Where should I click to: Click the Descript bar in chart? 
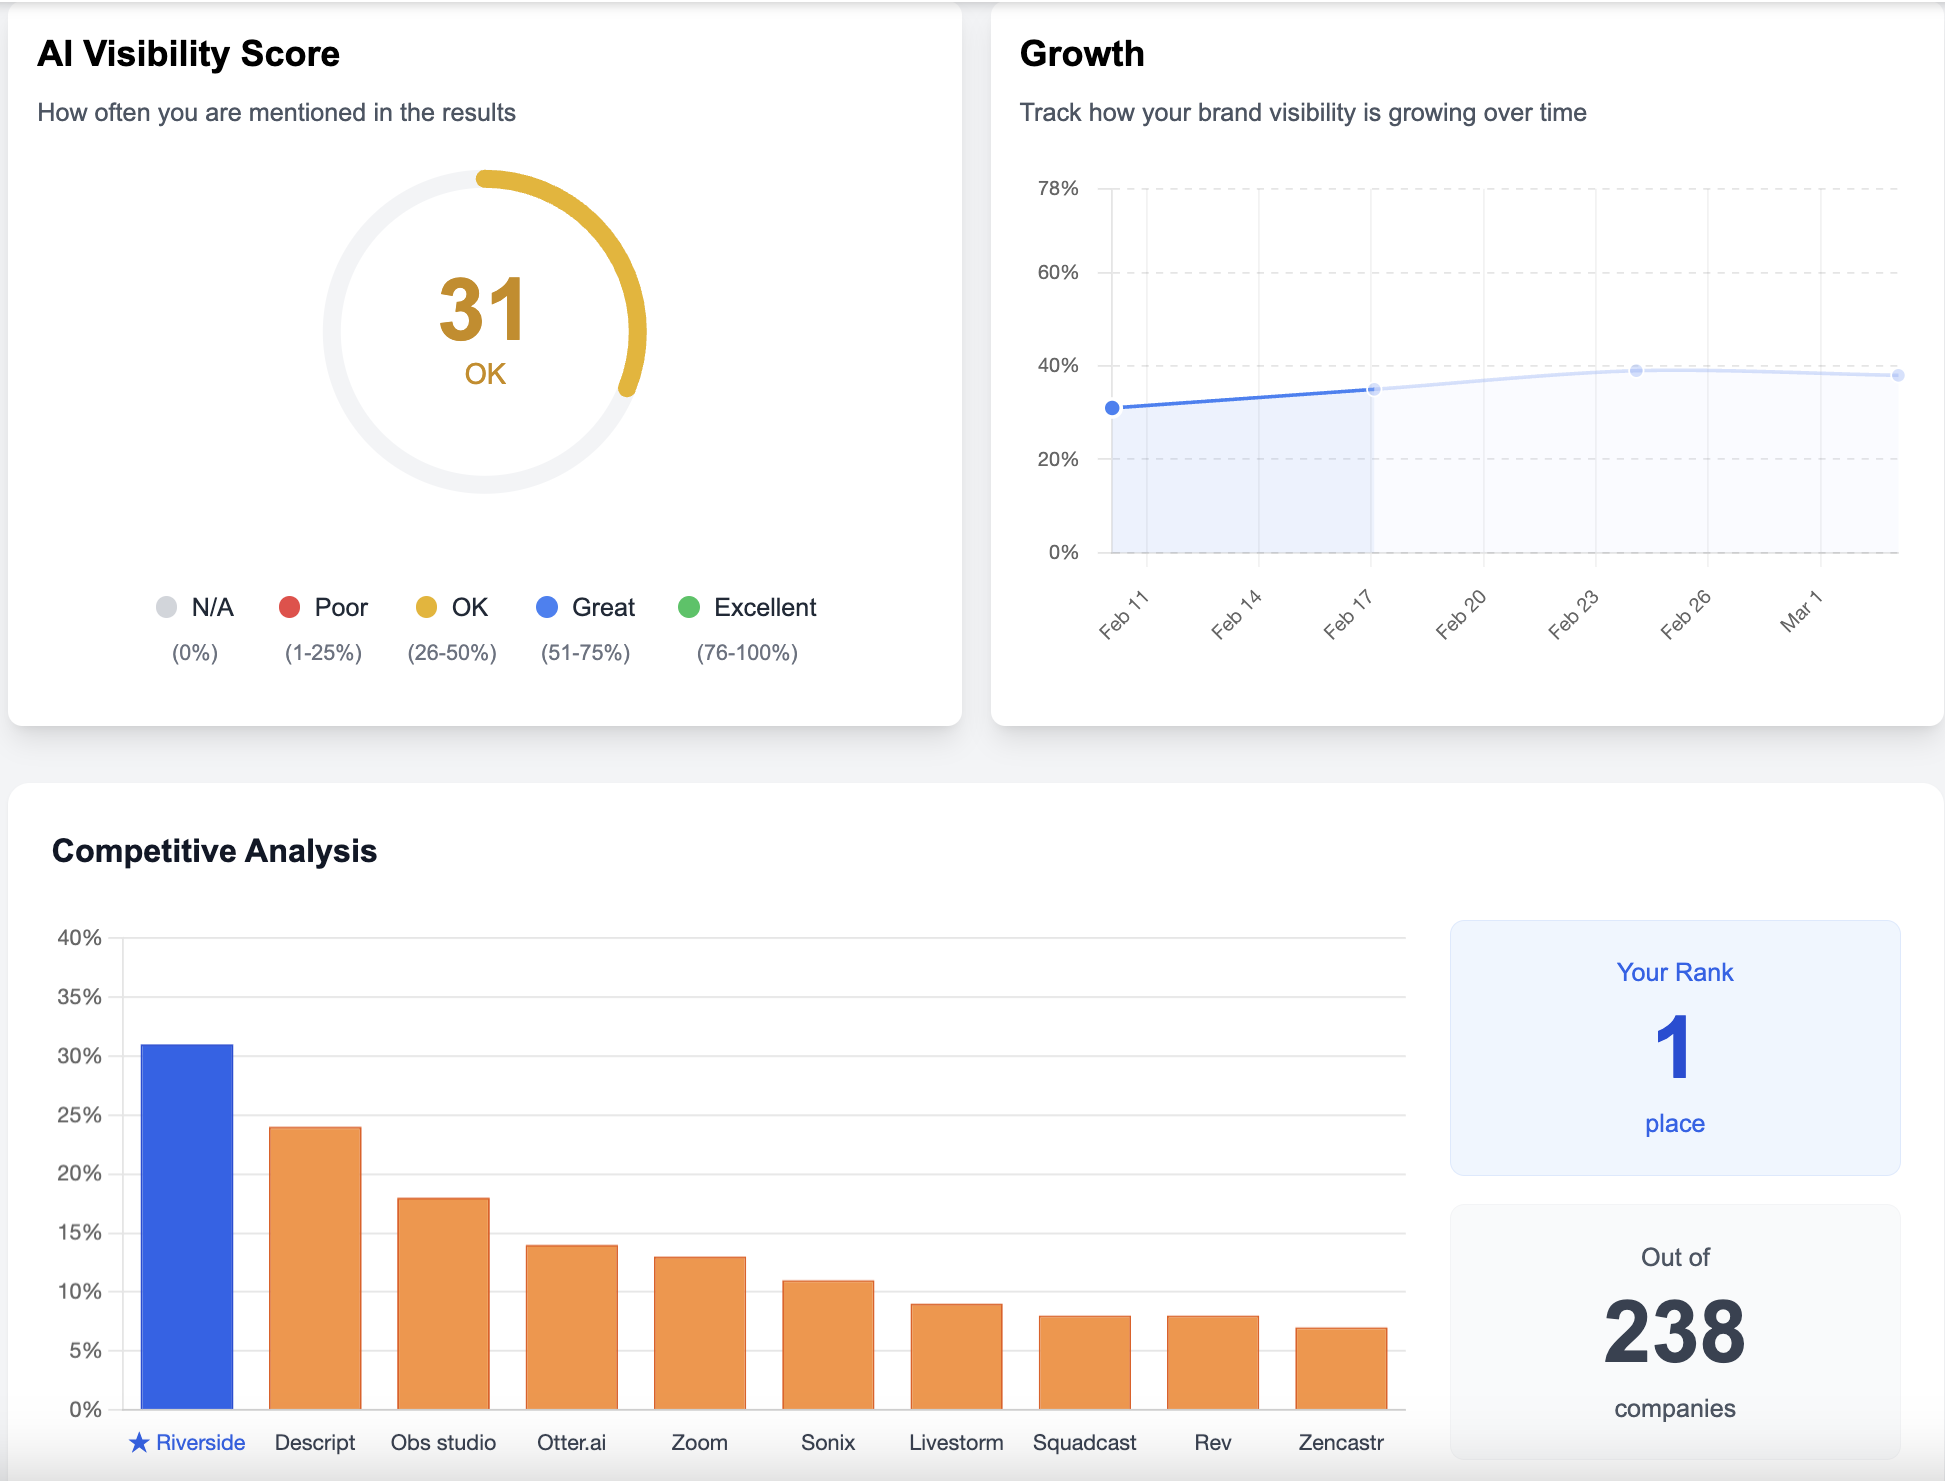[x=315, y=1268]
